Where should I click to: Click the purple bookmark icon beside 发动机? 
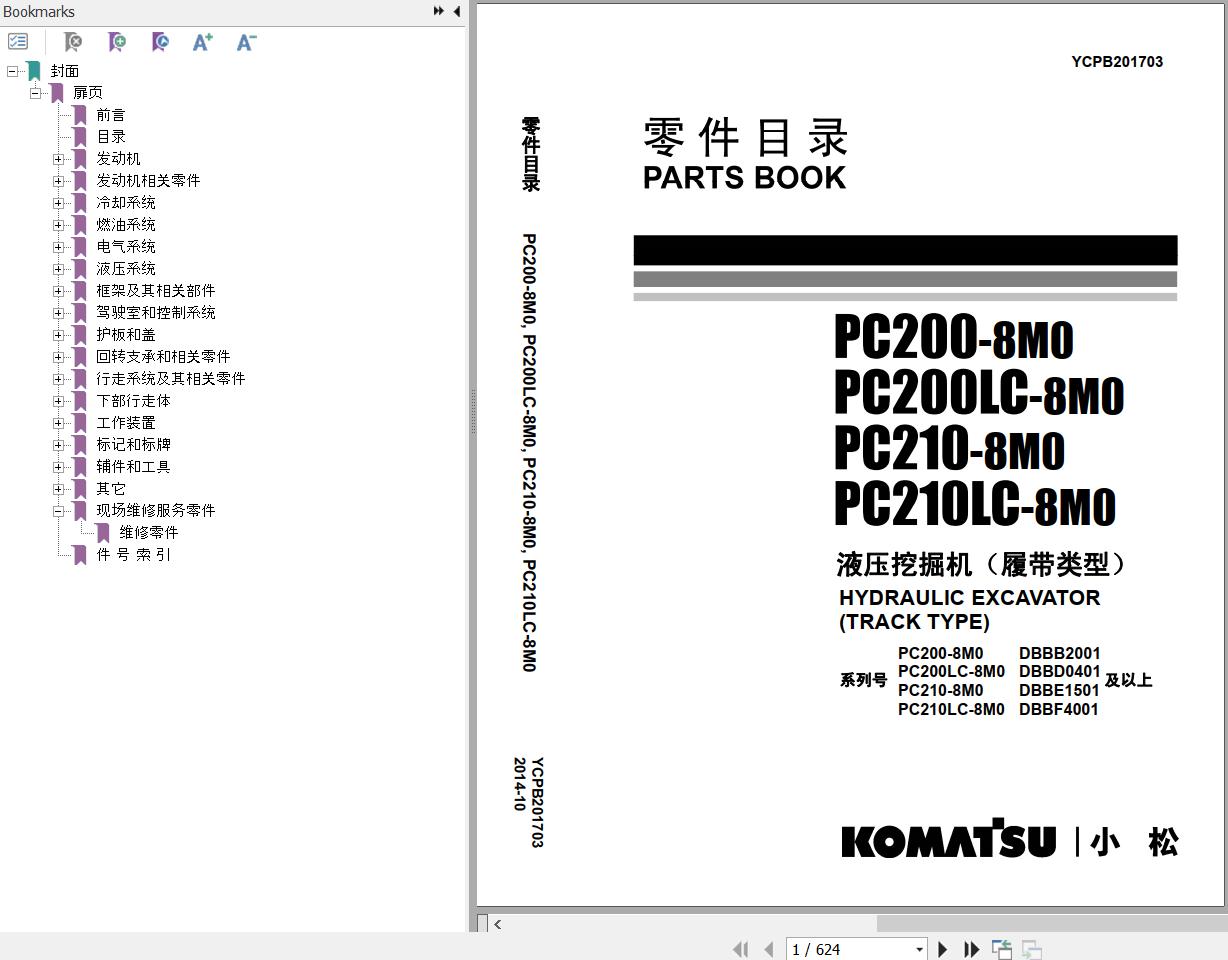[80, 159]
